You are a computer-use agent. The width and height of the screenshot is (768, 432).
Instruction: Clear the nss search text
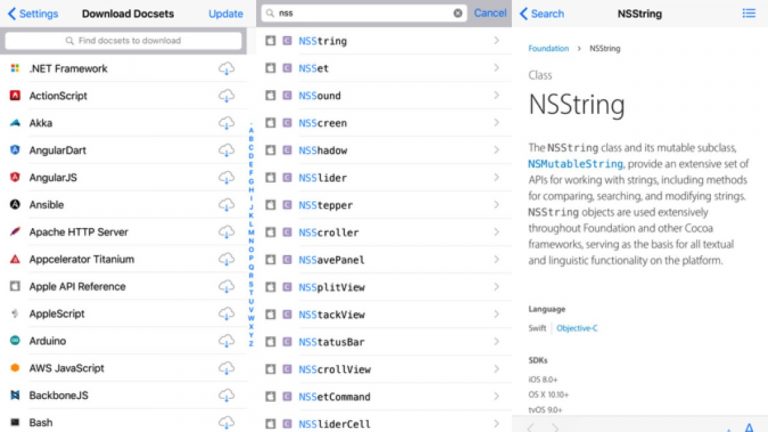pyautogui.click(x=457, y=13)
